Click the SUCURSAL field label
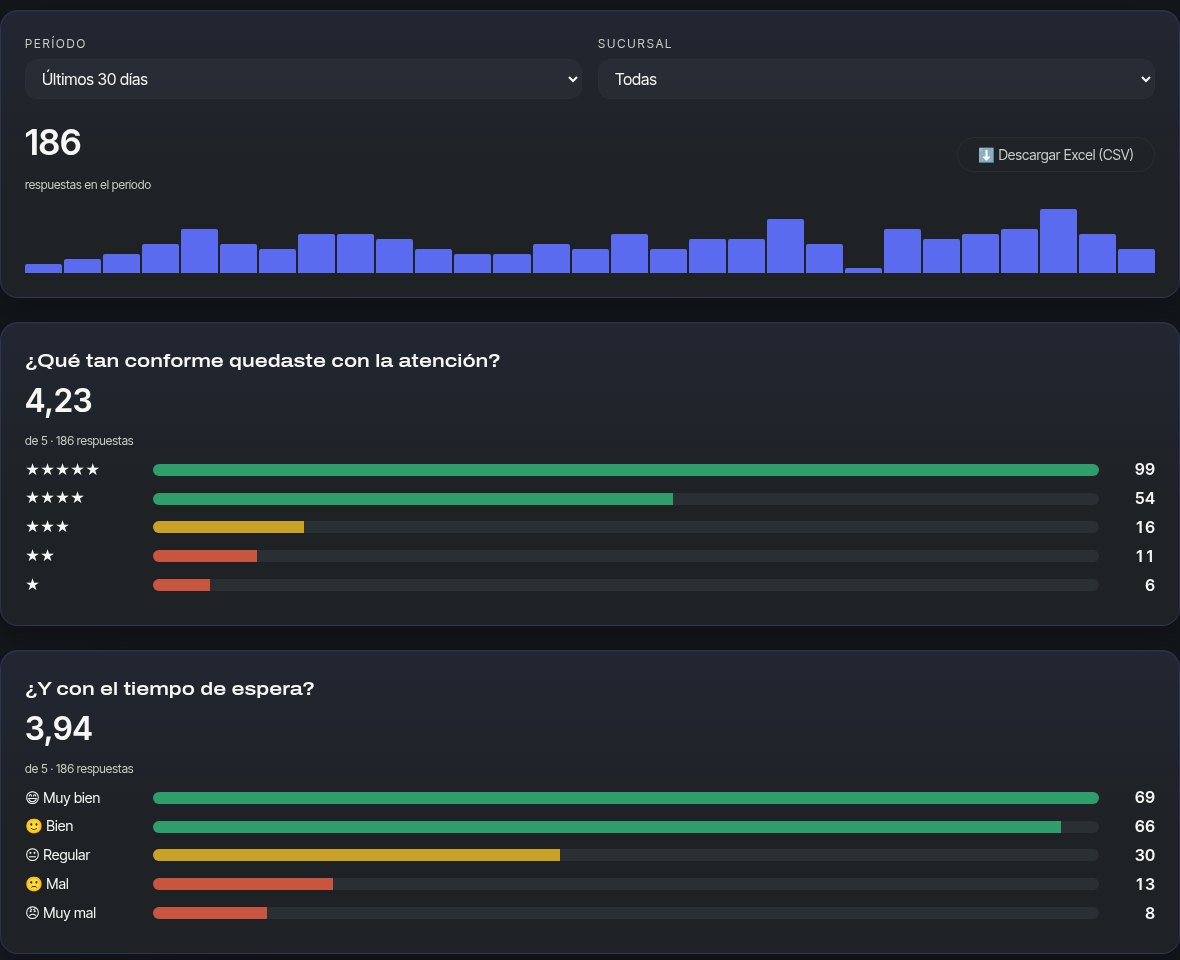Image resolution: width=1180 pixels, height=960 pixels. click(634, 44)
